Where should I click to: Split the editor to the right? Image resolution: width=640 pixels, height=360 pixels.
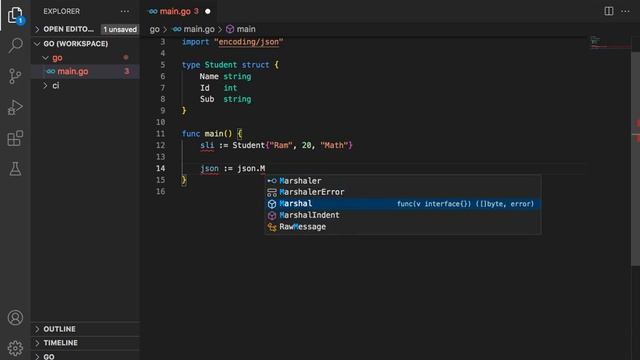609,11
